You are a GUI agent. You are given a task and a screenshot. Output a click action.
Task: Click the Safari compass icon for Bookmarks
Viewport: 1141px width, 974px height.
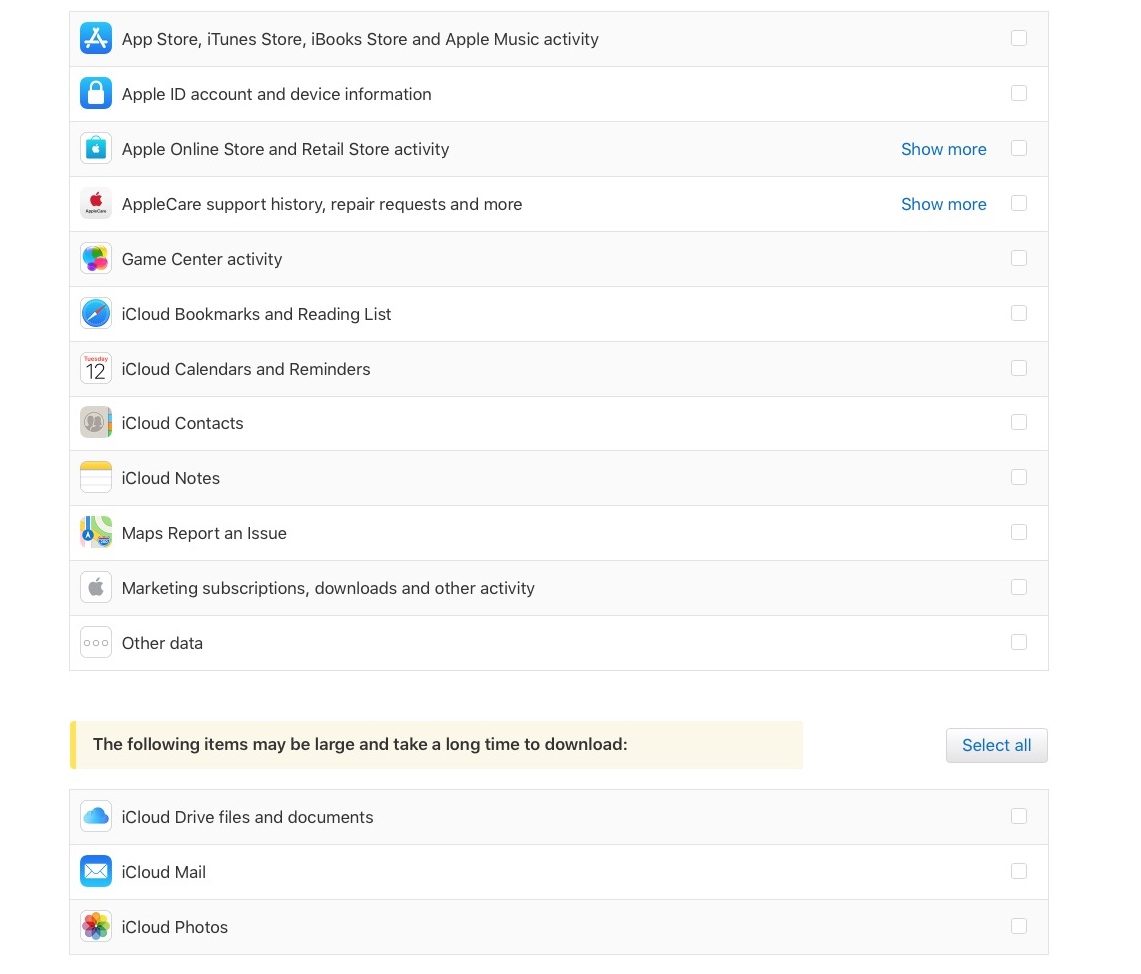[x=96, y=314]
